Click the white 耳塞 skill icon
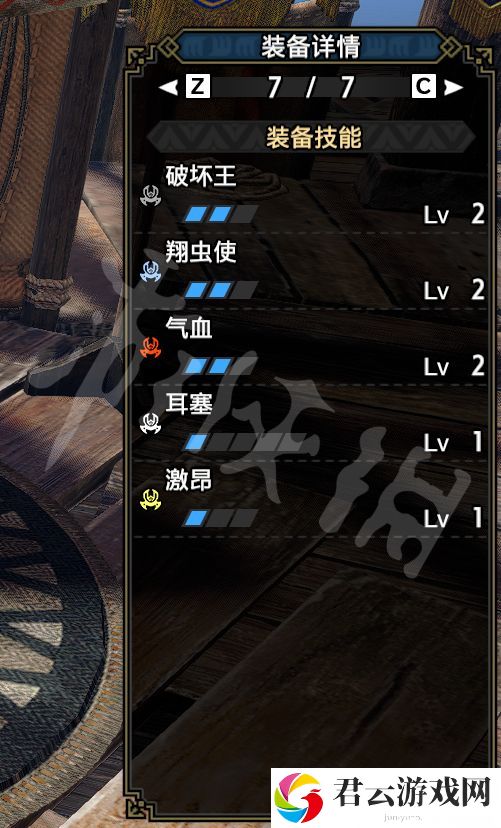The width and height of the screenshot is (501, 828). point(150,424)
